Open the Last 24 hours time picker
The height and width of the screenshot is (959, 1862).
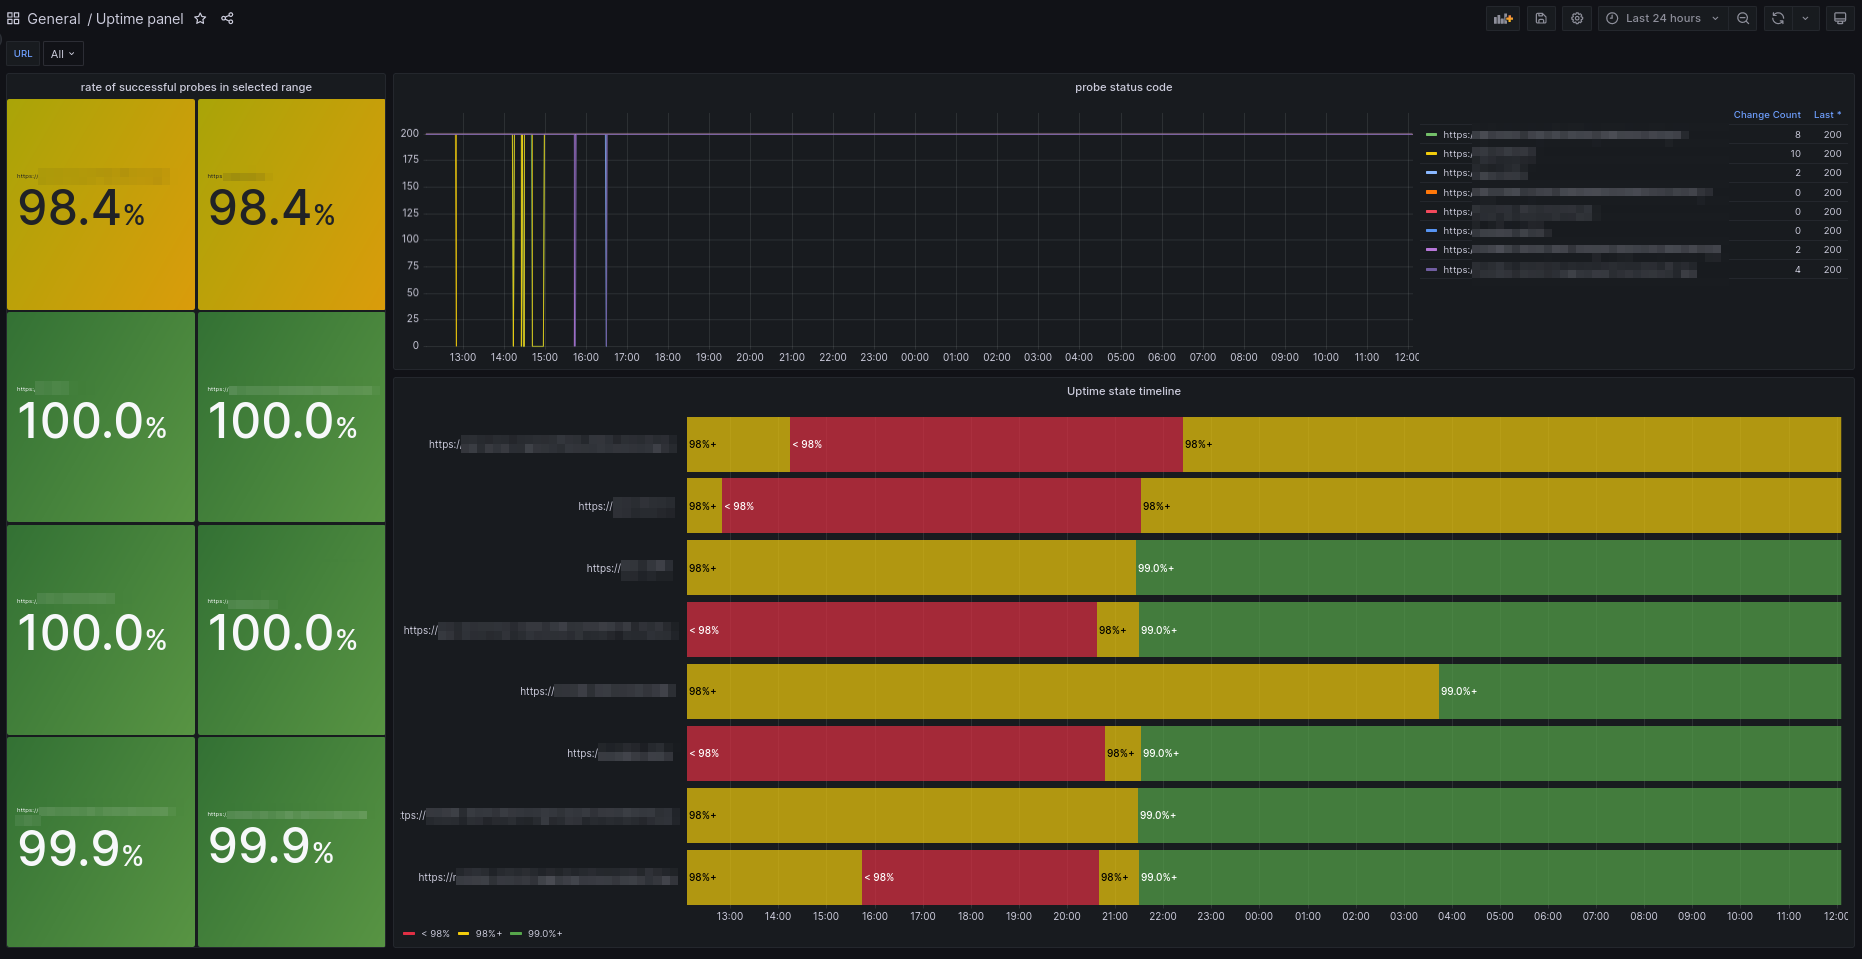(x=1663, y=18)
